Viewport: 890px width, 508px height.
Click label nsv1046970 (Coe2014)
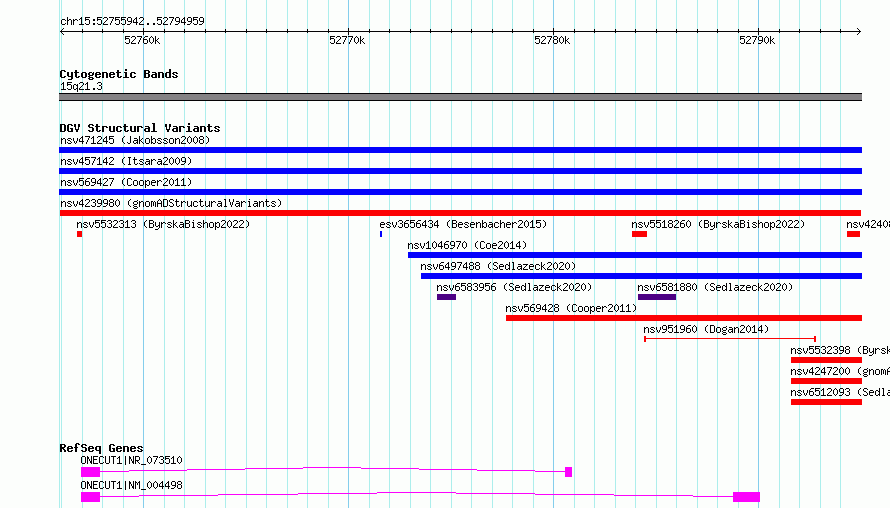(x=467, y=245)
